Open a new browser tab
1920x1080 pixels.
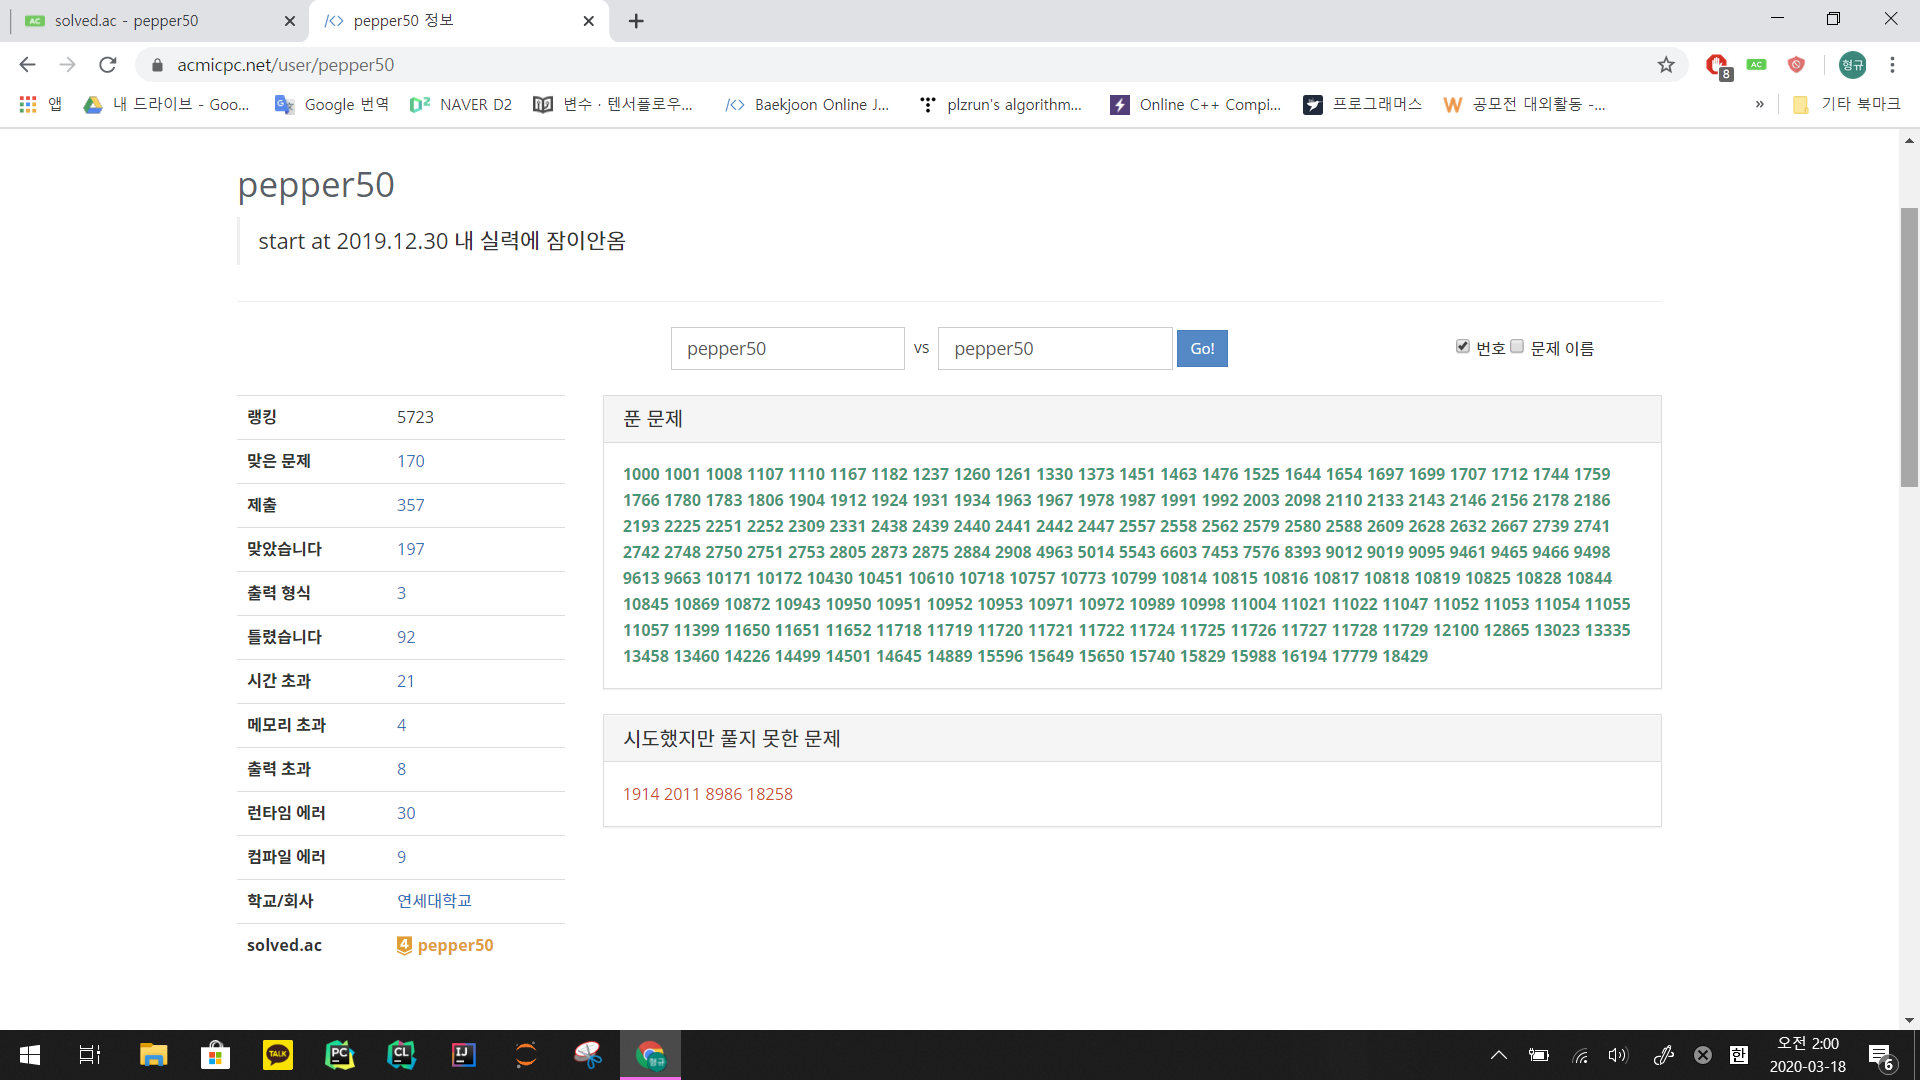(x=636, y=21)
